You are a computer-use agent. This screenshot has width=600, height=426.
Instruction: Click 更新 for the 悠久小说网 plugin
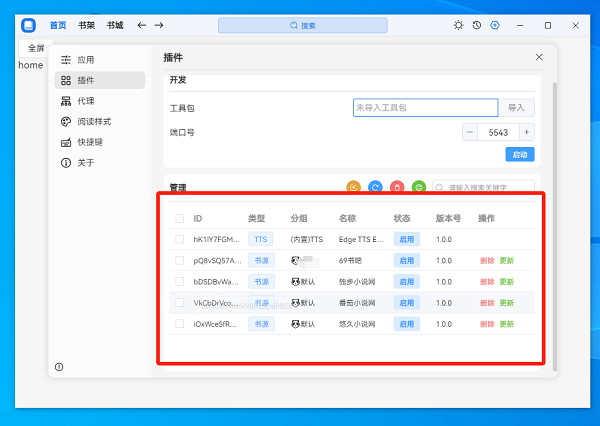(x=507, y=324)
